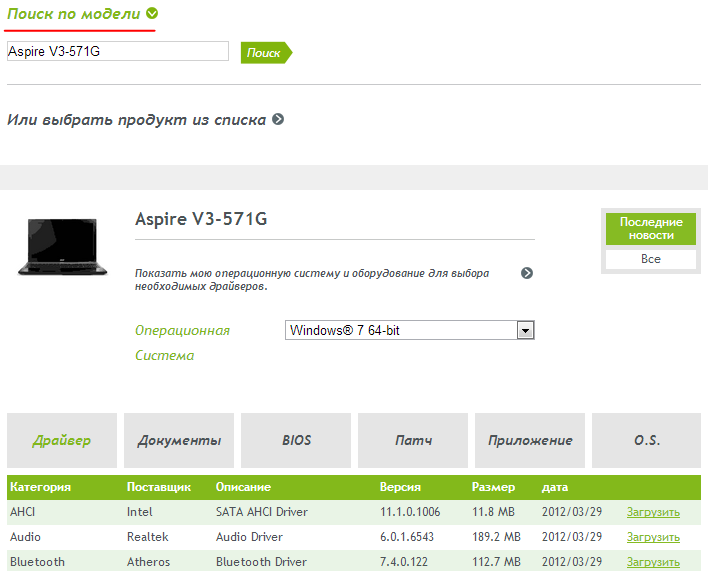Open the Последние новости filter
Screen dimensions: 708x571
[x=651, y=229]
